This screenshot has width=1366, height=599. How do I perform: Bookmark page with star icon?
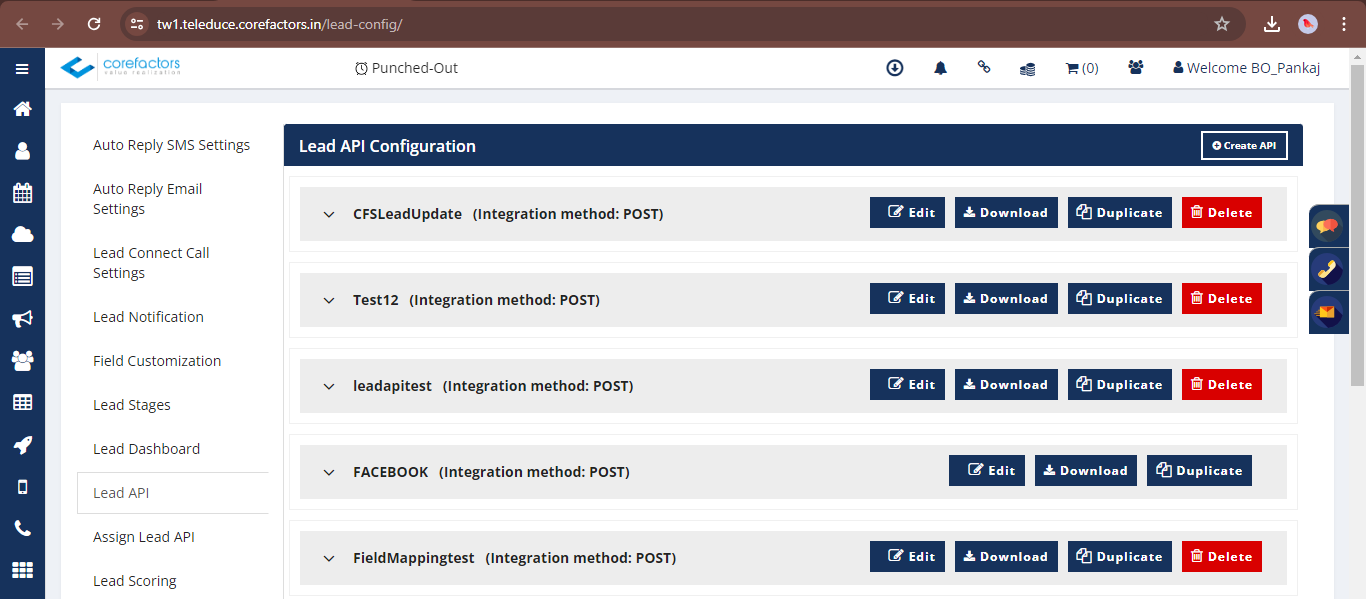coord(1221,24)
